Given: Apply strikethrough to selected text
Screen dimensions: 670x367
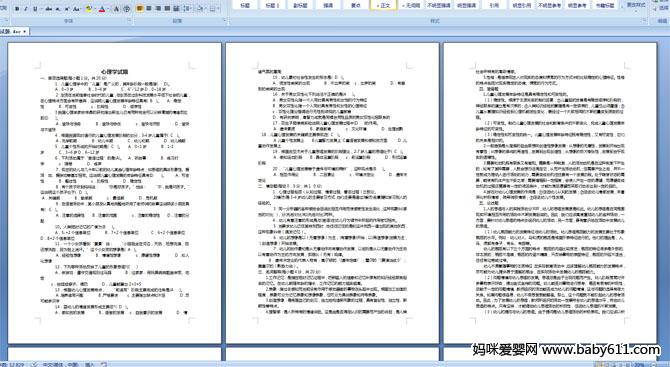Looking at the screenshot, I should [x=49, y=9].
